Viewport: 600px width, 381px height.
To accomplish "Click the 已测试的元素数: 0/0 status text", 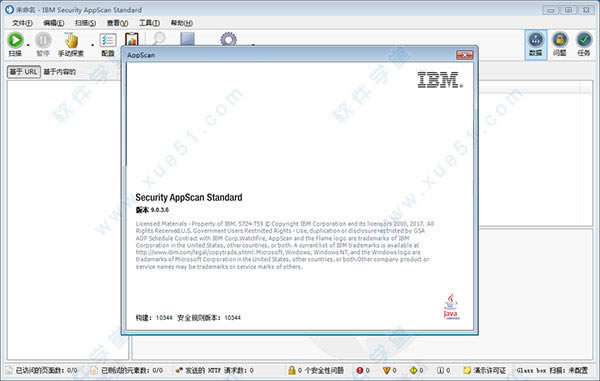I will coord(132,370).
